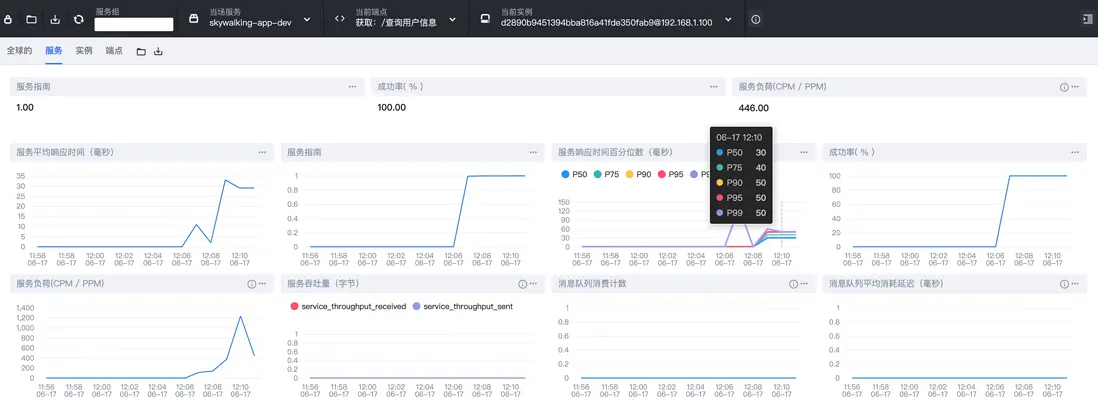Click the 消息队列平均消耗延迟（毫秒）panel title
The width and height of the screenshot is (1098, 401).
click(888, 284)
